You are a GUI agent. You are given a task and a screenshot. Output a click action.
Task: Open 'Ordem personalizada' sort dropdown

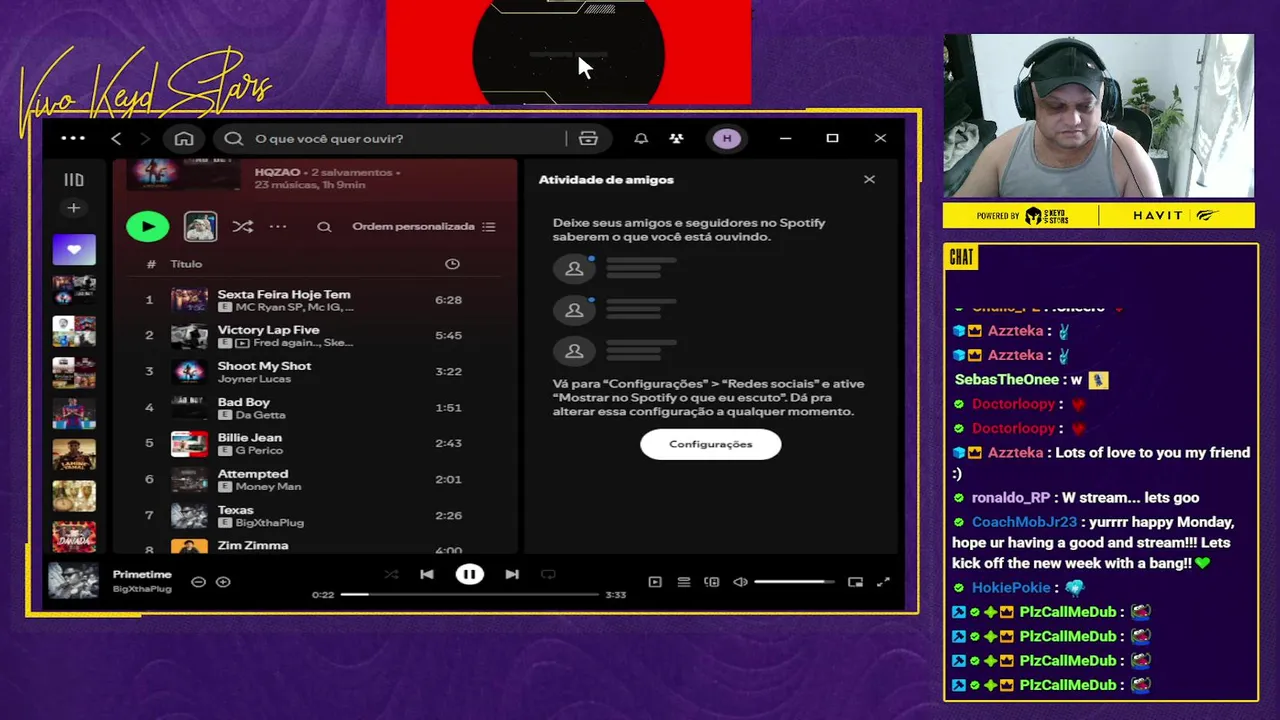424,227
